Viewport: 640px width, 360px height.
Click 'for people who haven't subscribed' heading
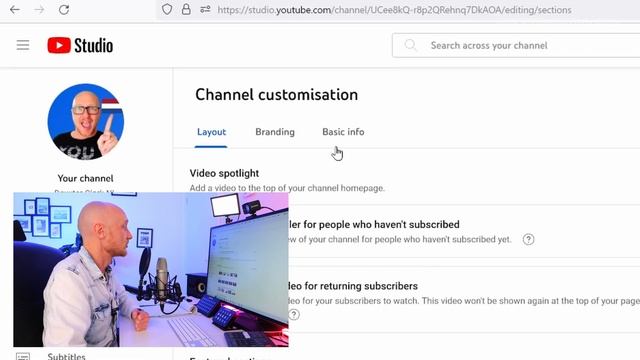click(x=381, y=224)
